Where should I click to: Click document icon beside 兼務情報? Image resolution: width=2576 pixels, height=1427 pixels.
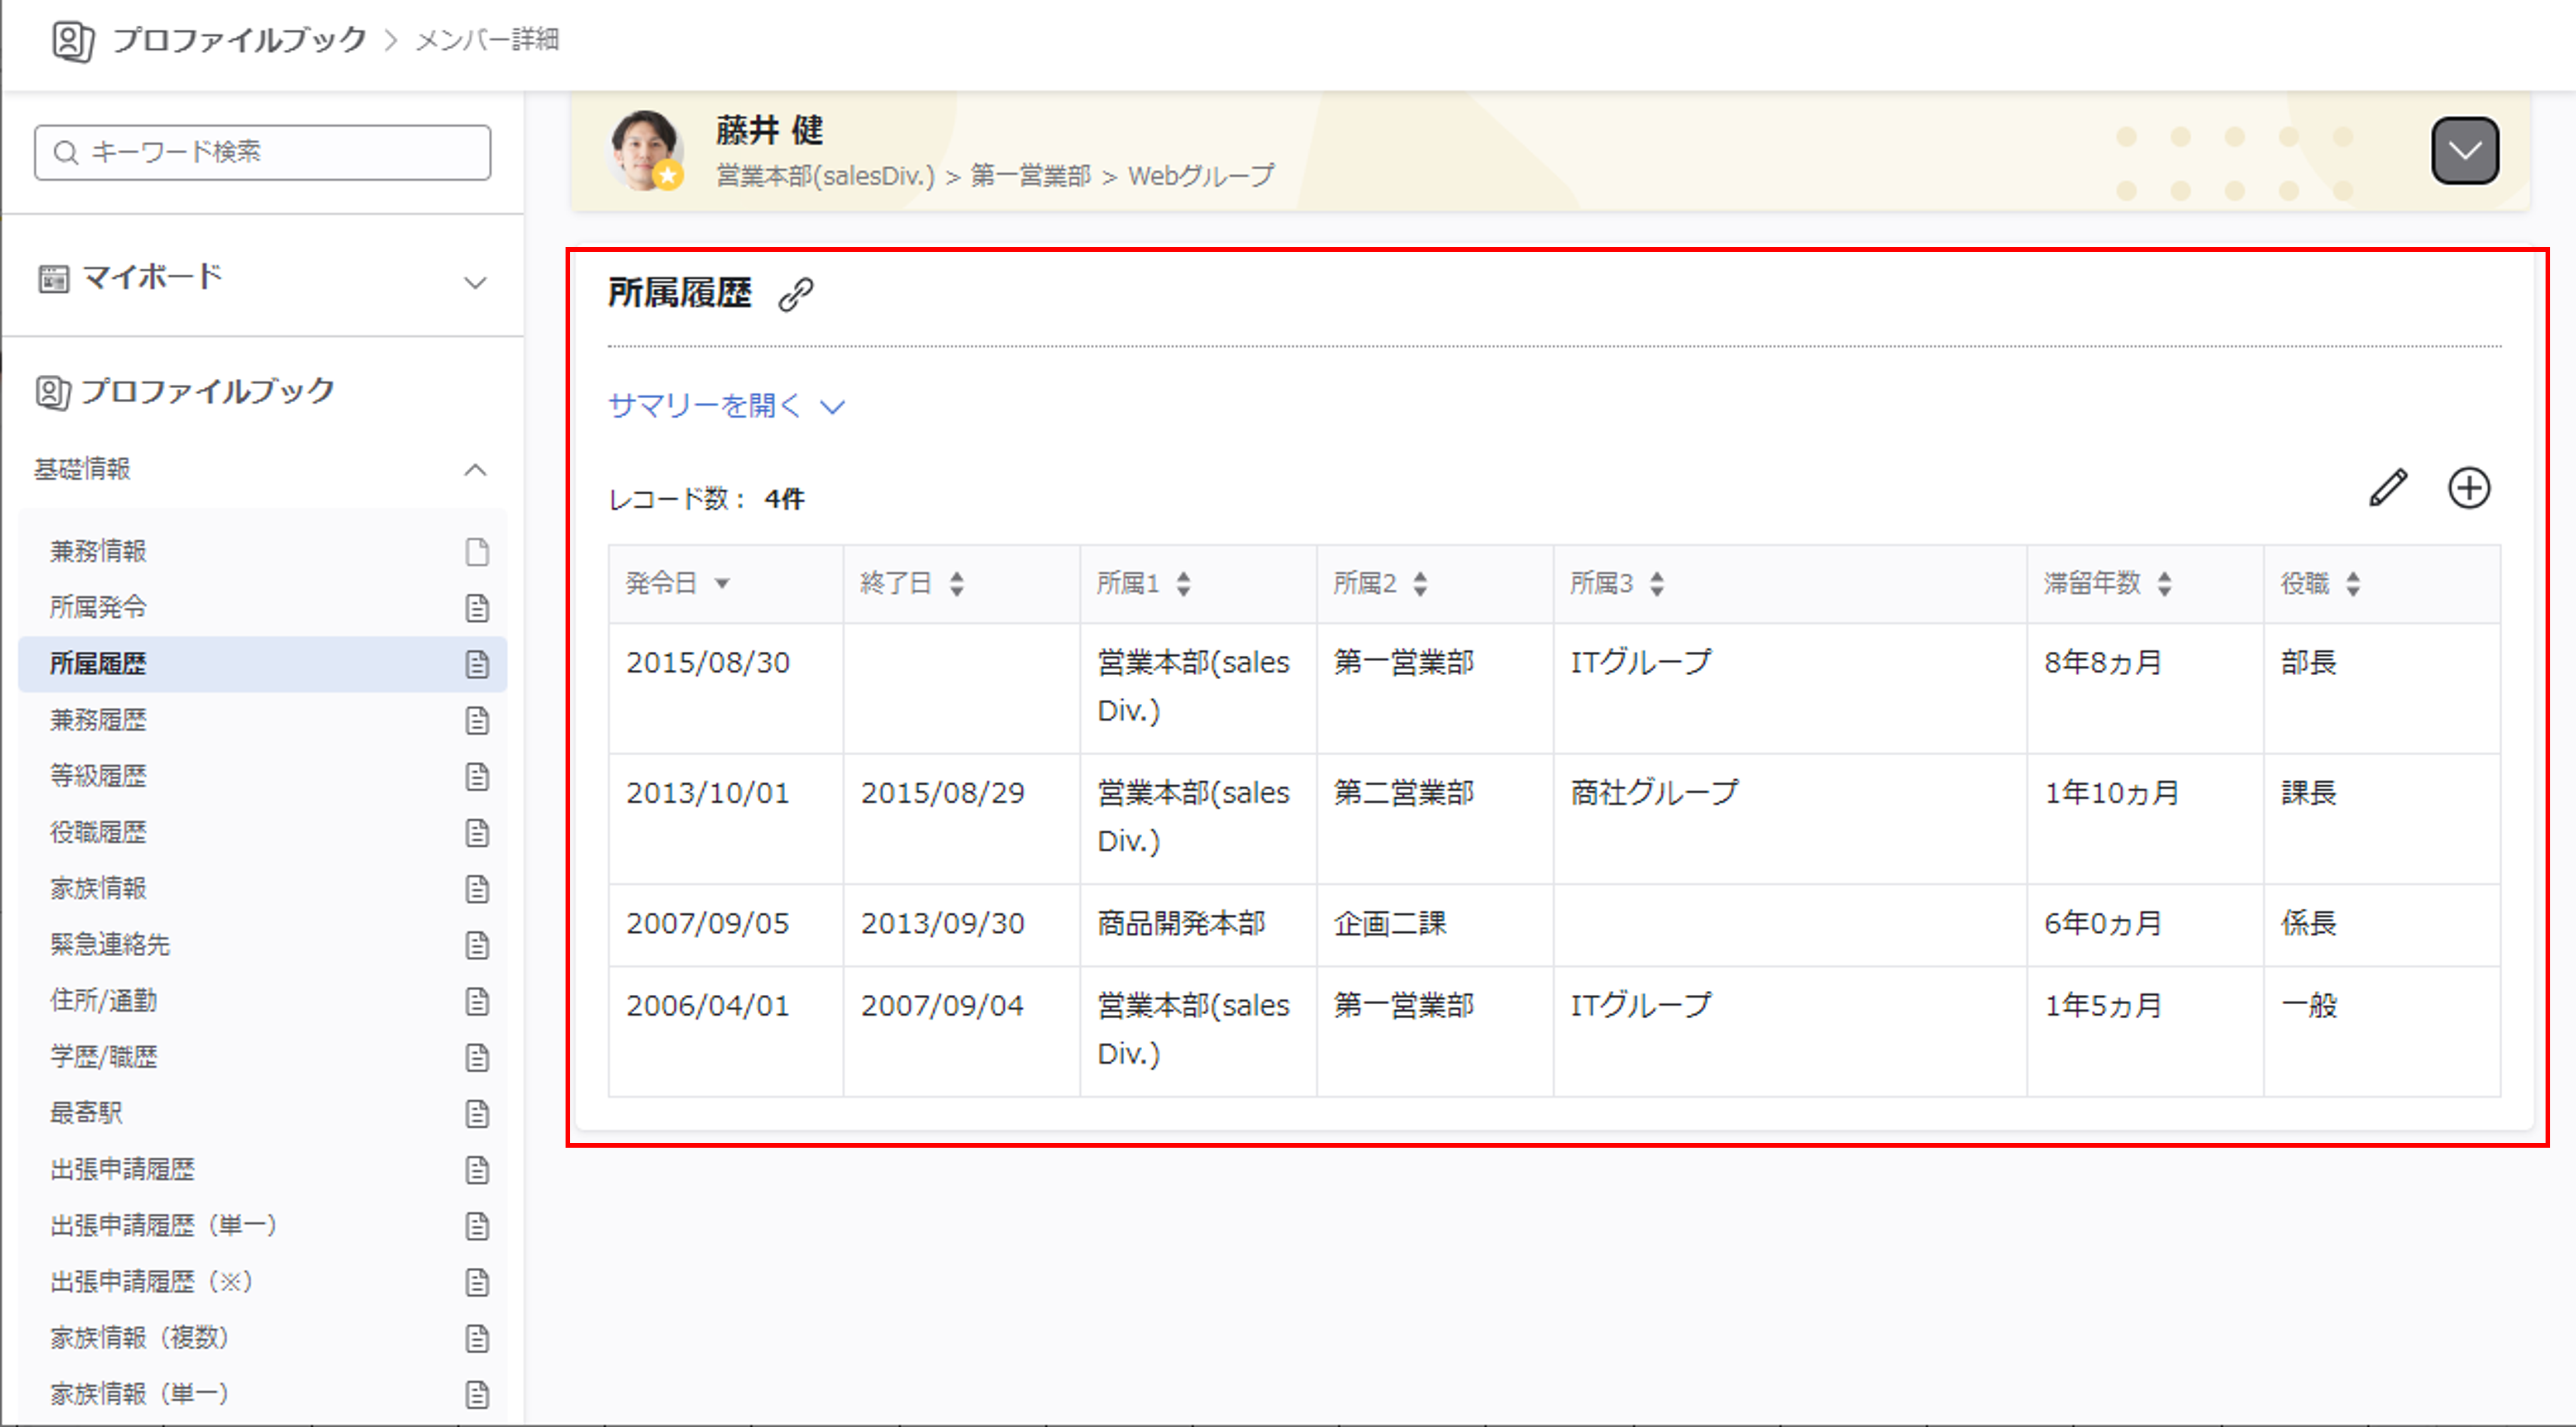pyautogui.click(x=477, y=552)
